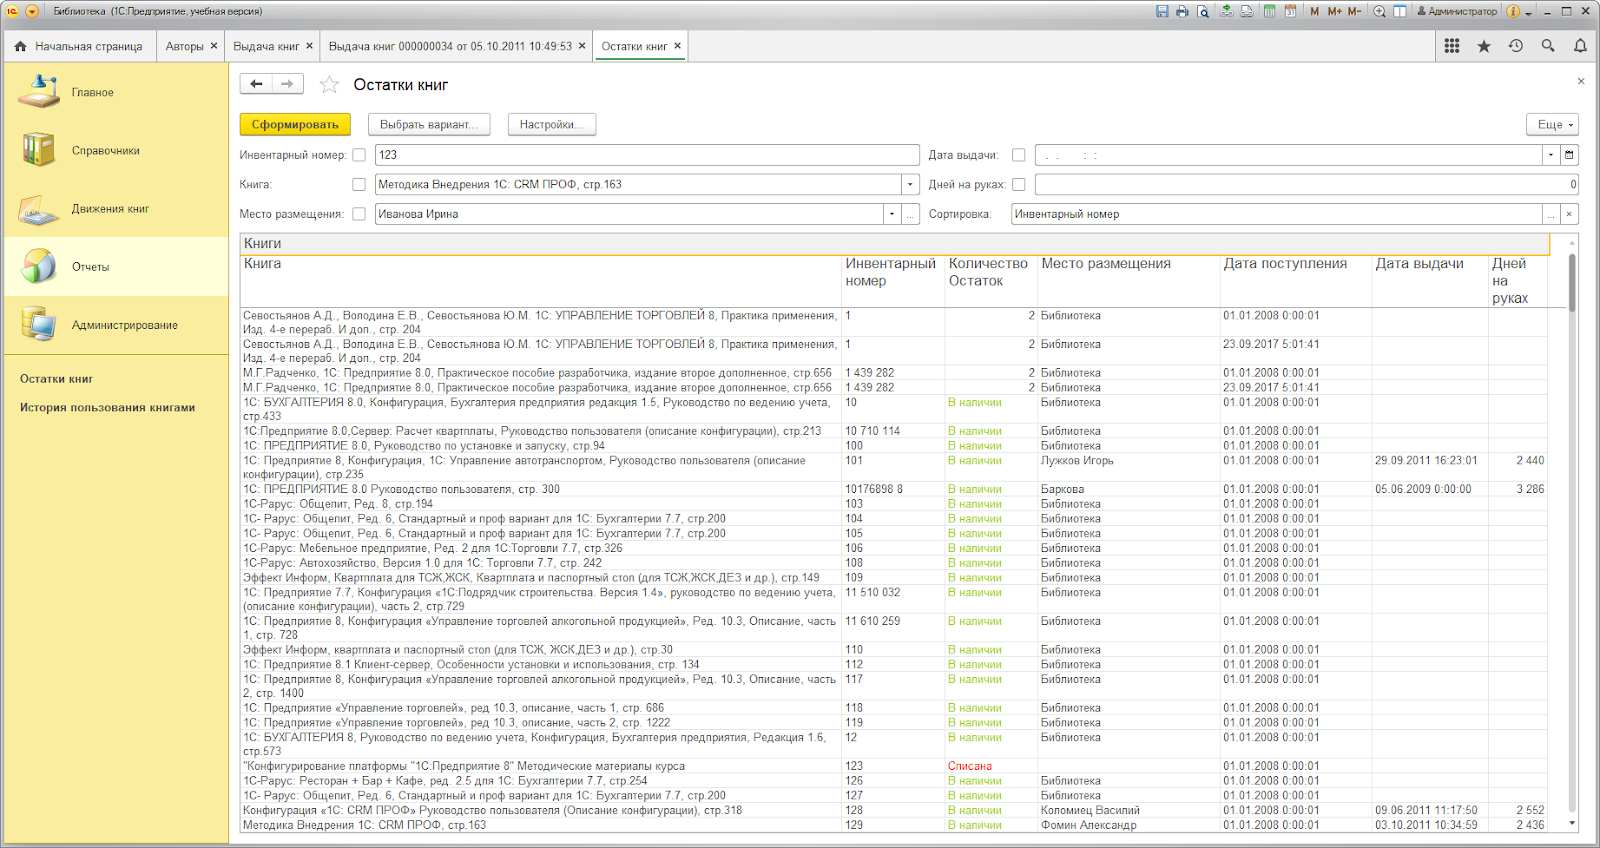Toggle the Дата выдачи filter checkbox
Image resolution: width=1600 pixels, height=848 pixels.
[1018, 155]
